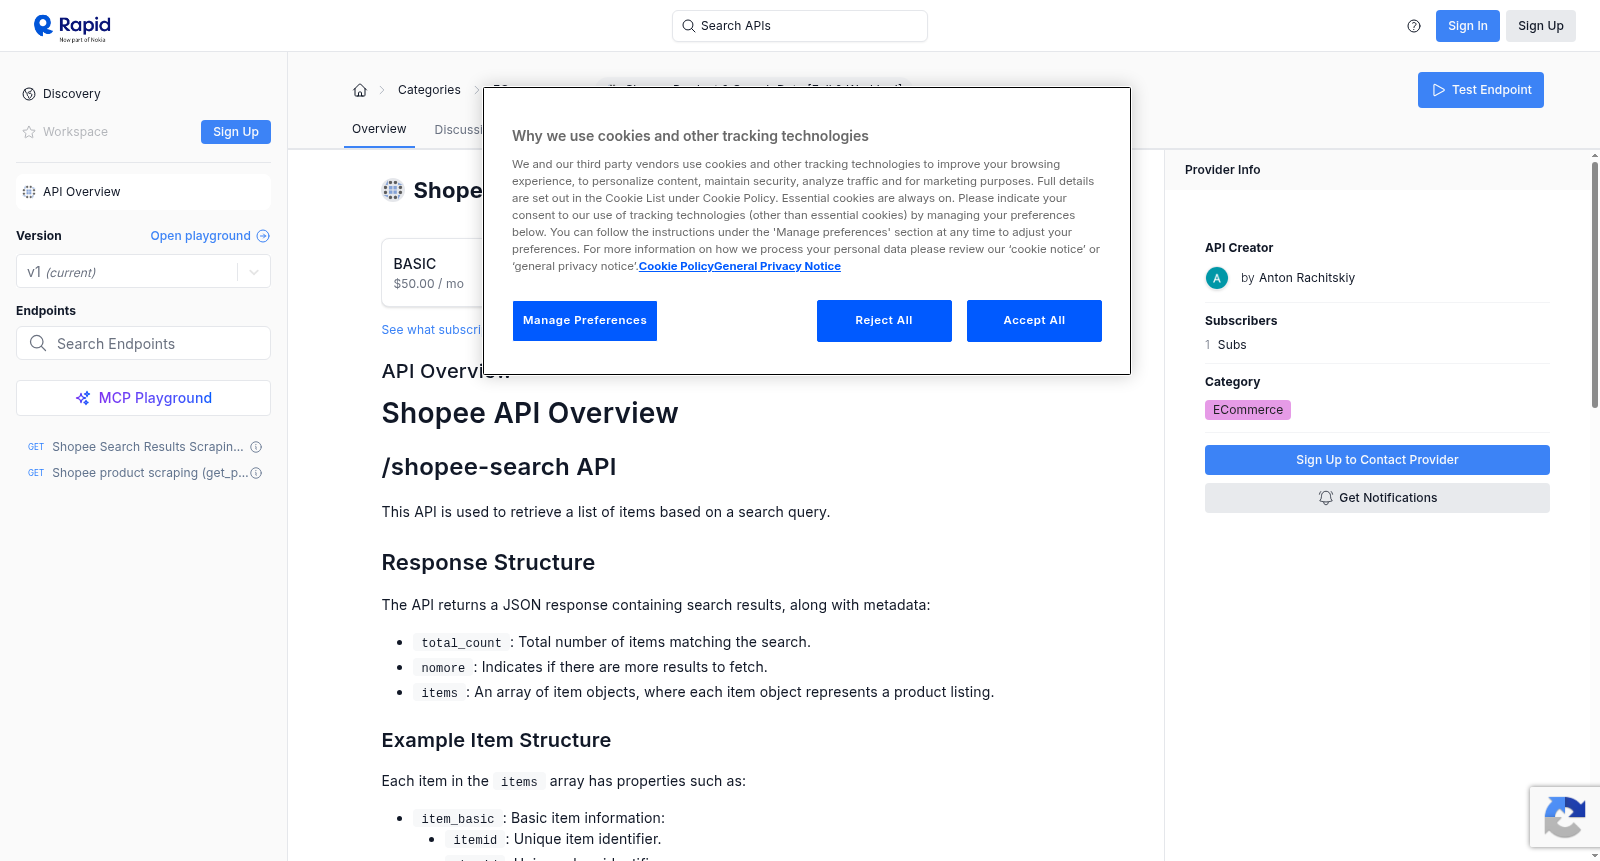The height and width of the screenshot is (861, 1600).
Task: Open the MCP Playground button
Action: 143,398
